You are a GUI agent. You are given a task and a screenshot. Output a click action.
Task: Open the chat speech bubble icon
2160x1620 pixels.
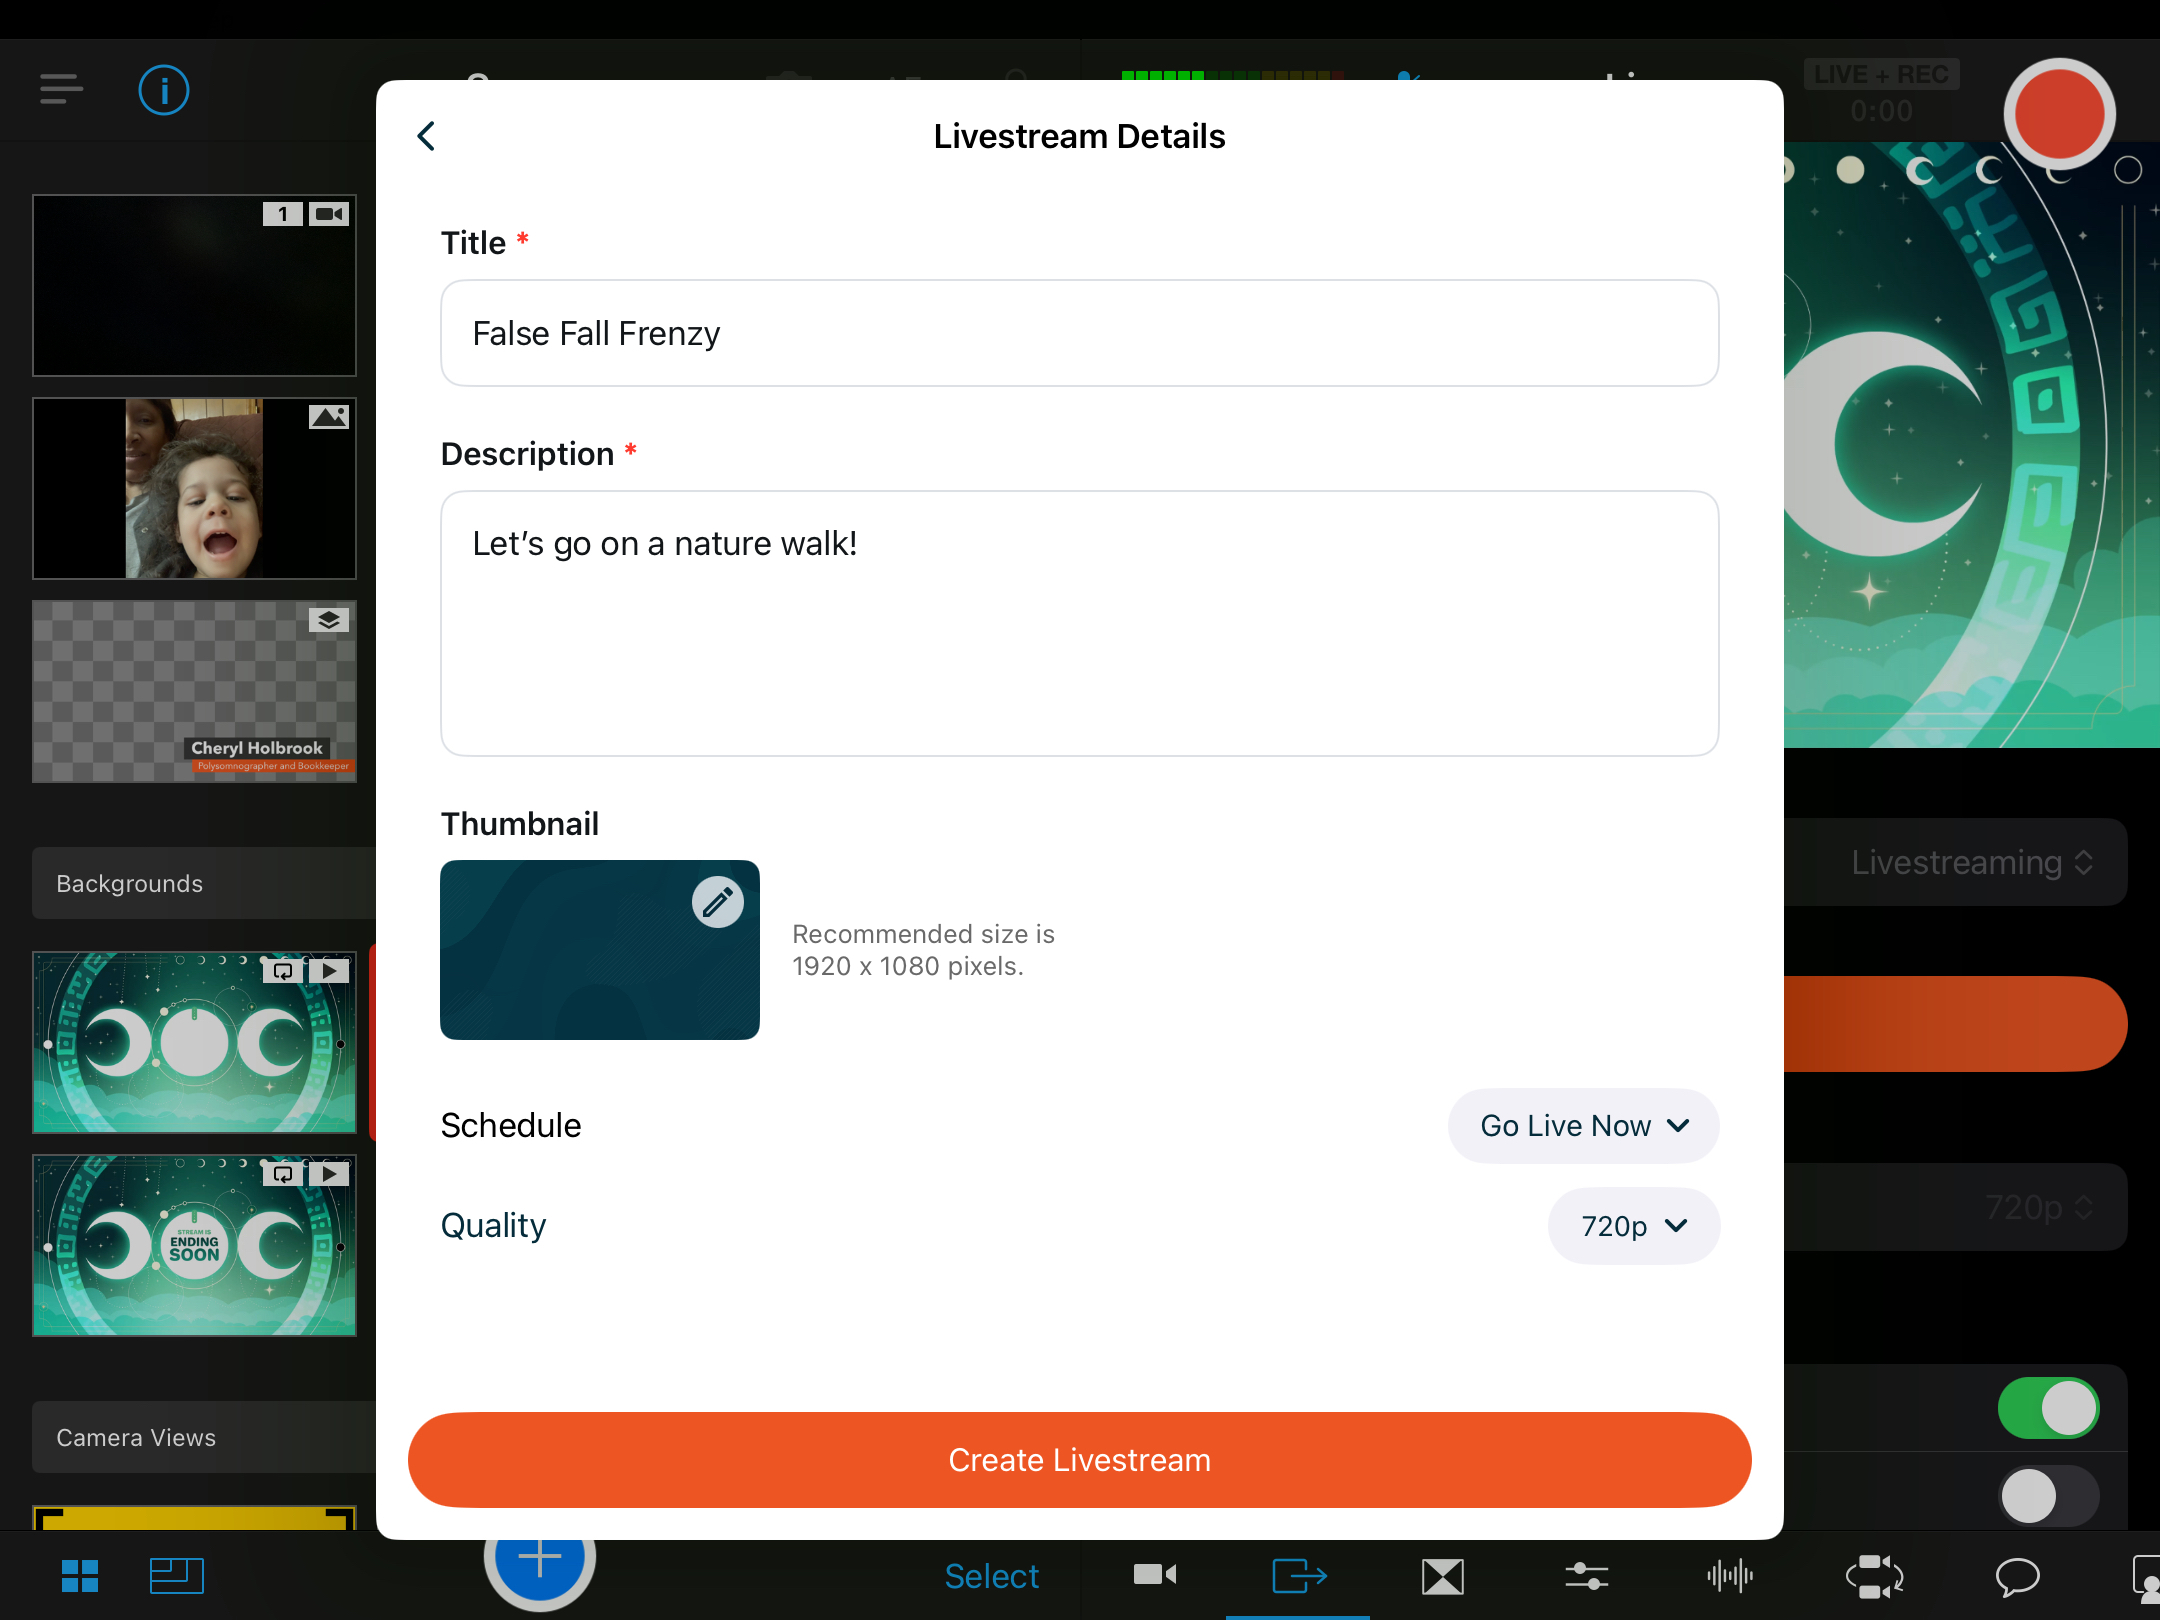(2017, 1576)
